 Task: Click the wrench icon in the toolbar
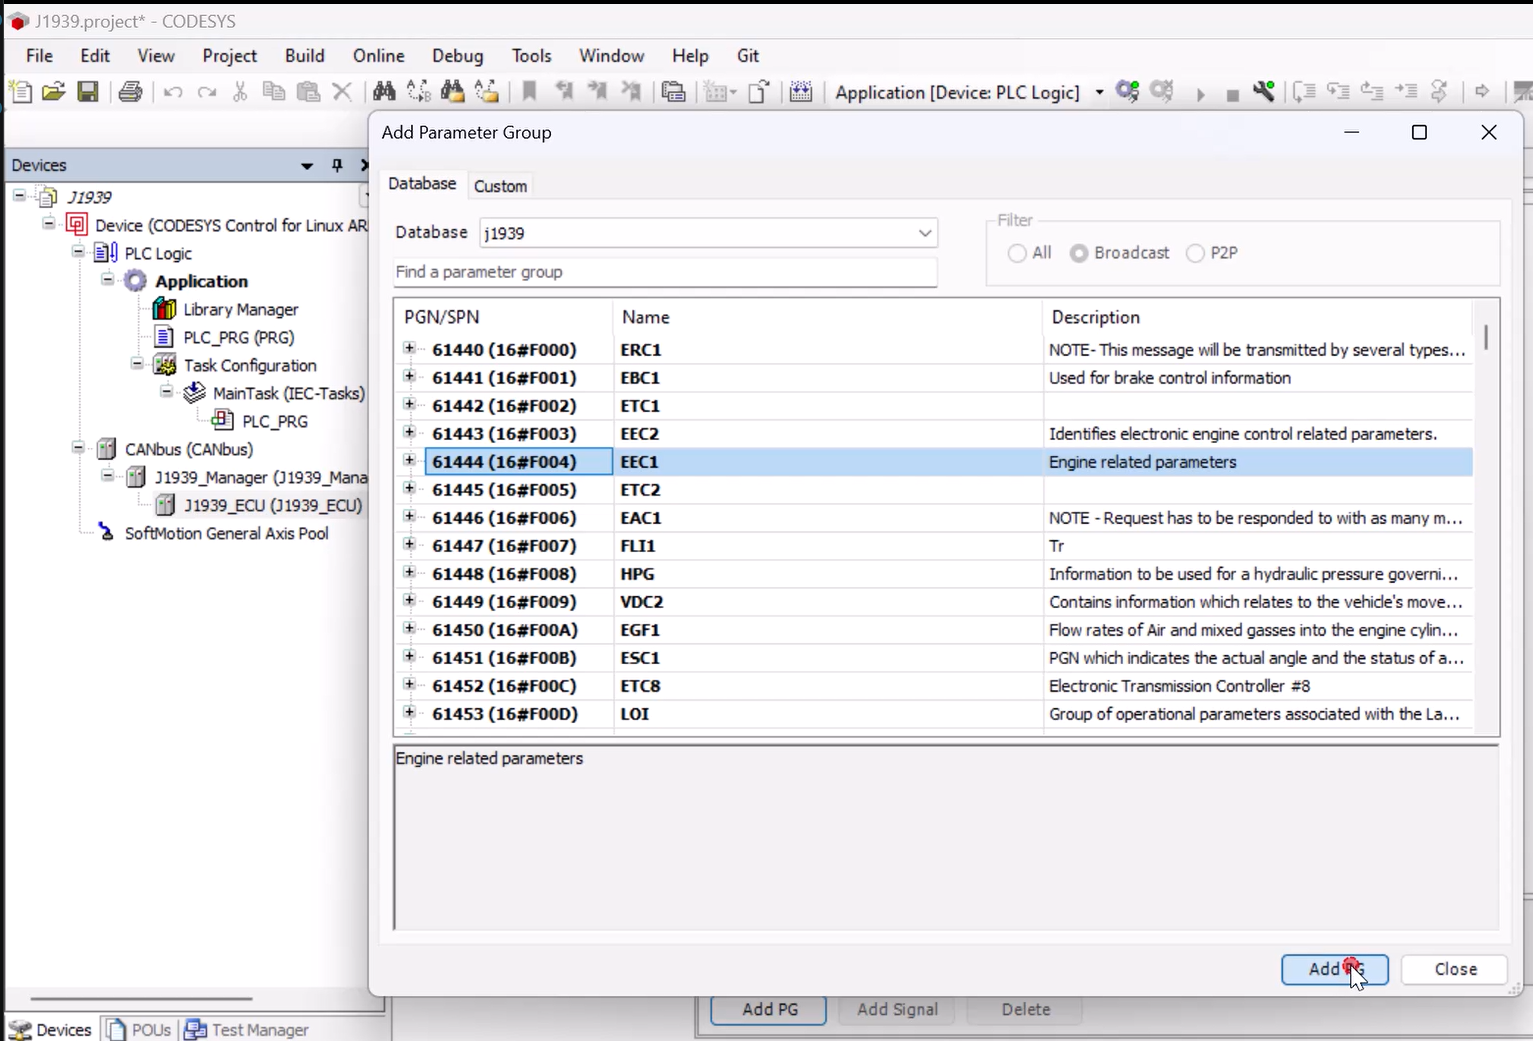pyautogui.click(x=1264, y=92)
